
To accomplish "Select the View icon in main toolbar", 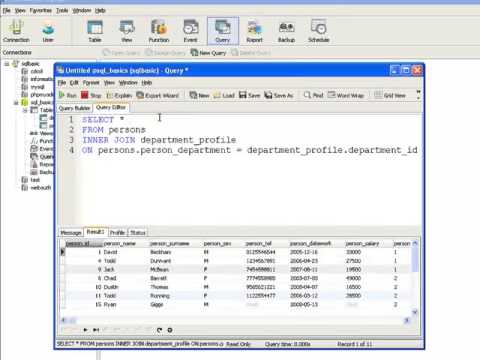I will click(127, 31).
